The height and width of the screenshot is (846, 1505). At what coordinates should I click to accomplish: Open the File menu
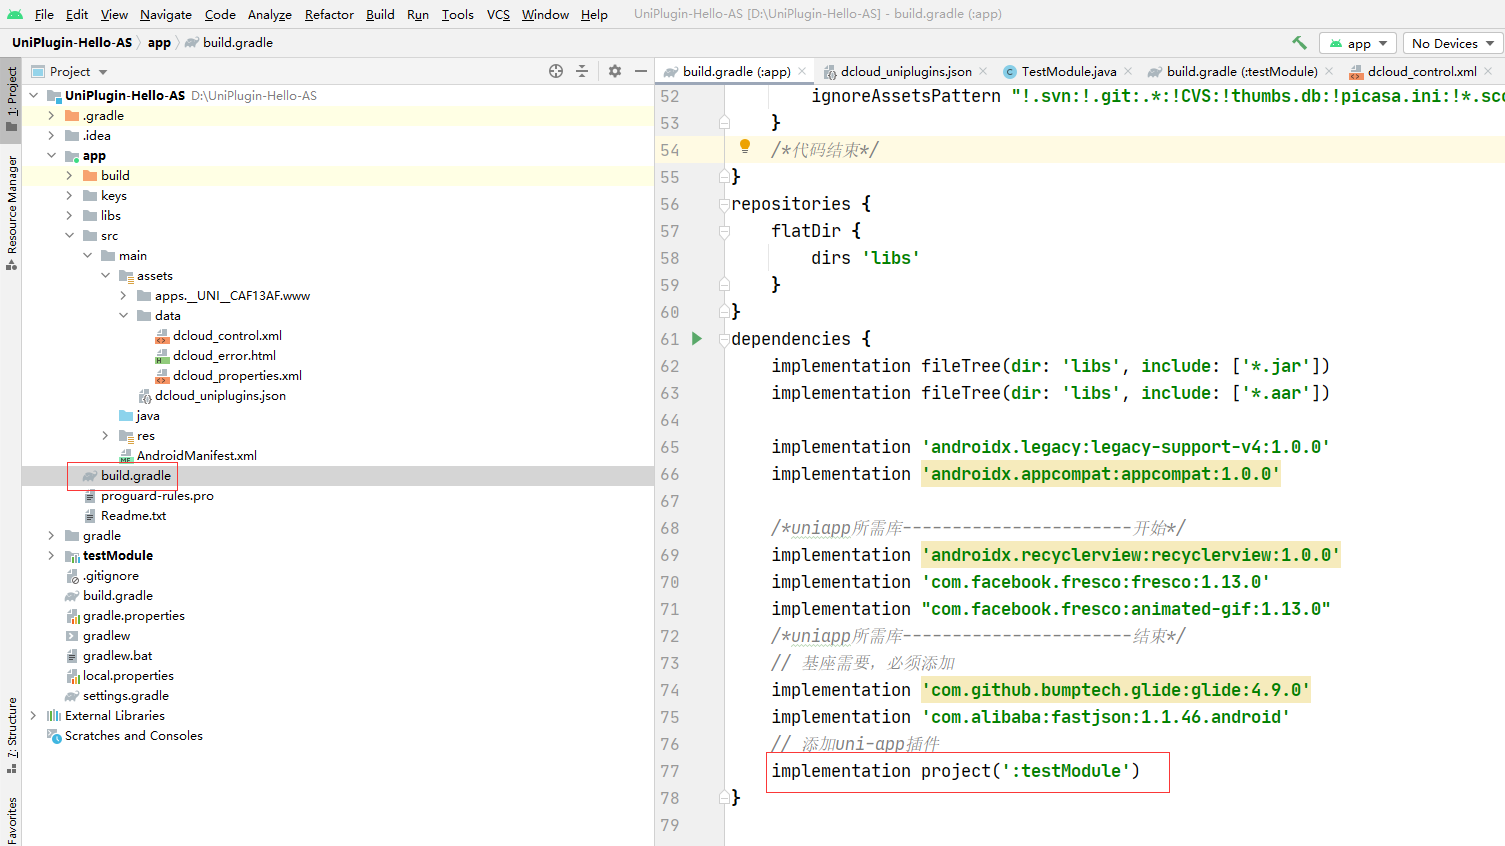click(44, 14)
